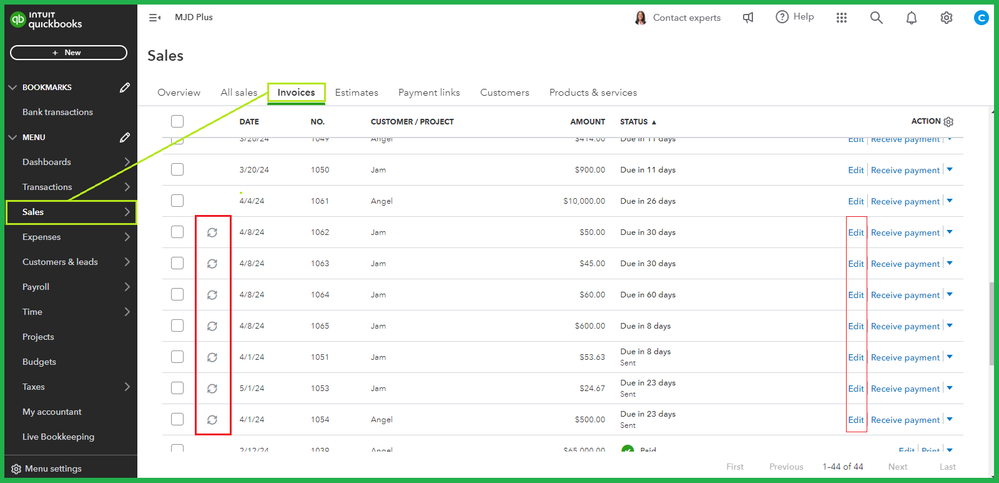Viewport: 999px width, 483px height.
Task: Toggle the select-all checkbox in header
Action: [x=177, y=122]
